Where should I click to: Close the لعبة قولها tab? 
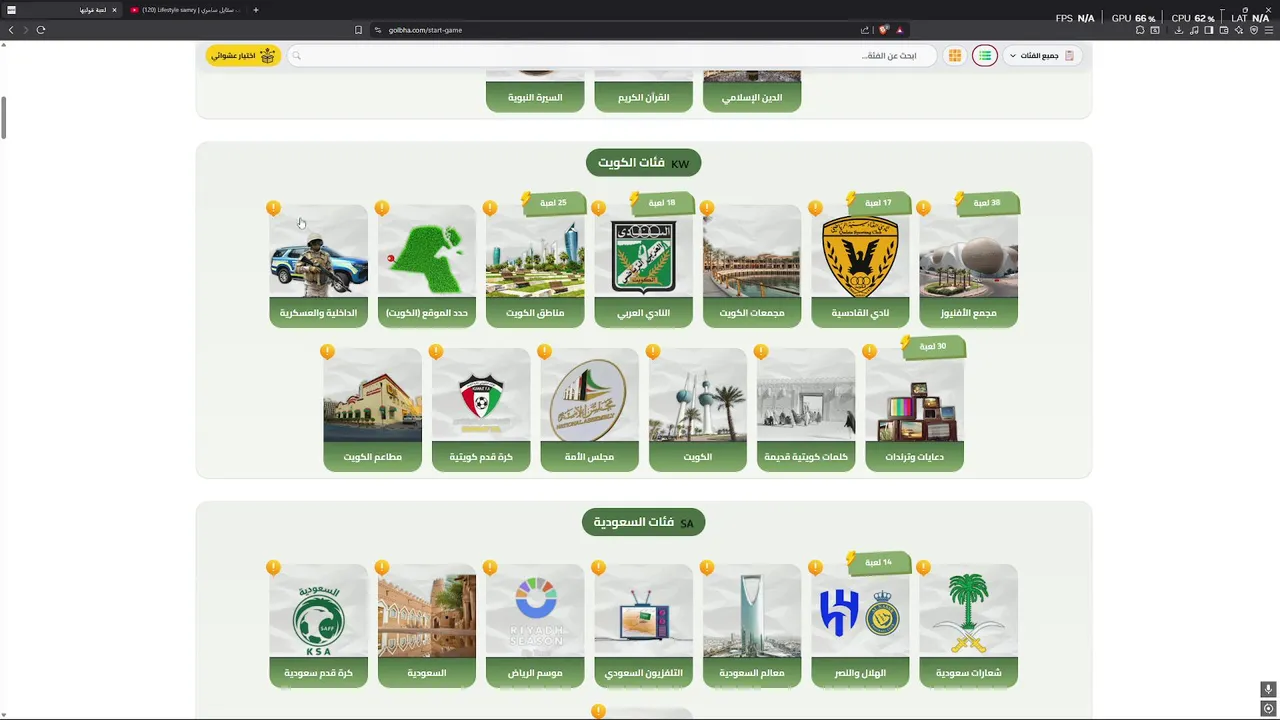coord(114,10)
